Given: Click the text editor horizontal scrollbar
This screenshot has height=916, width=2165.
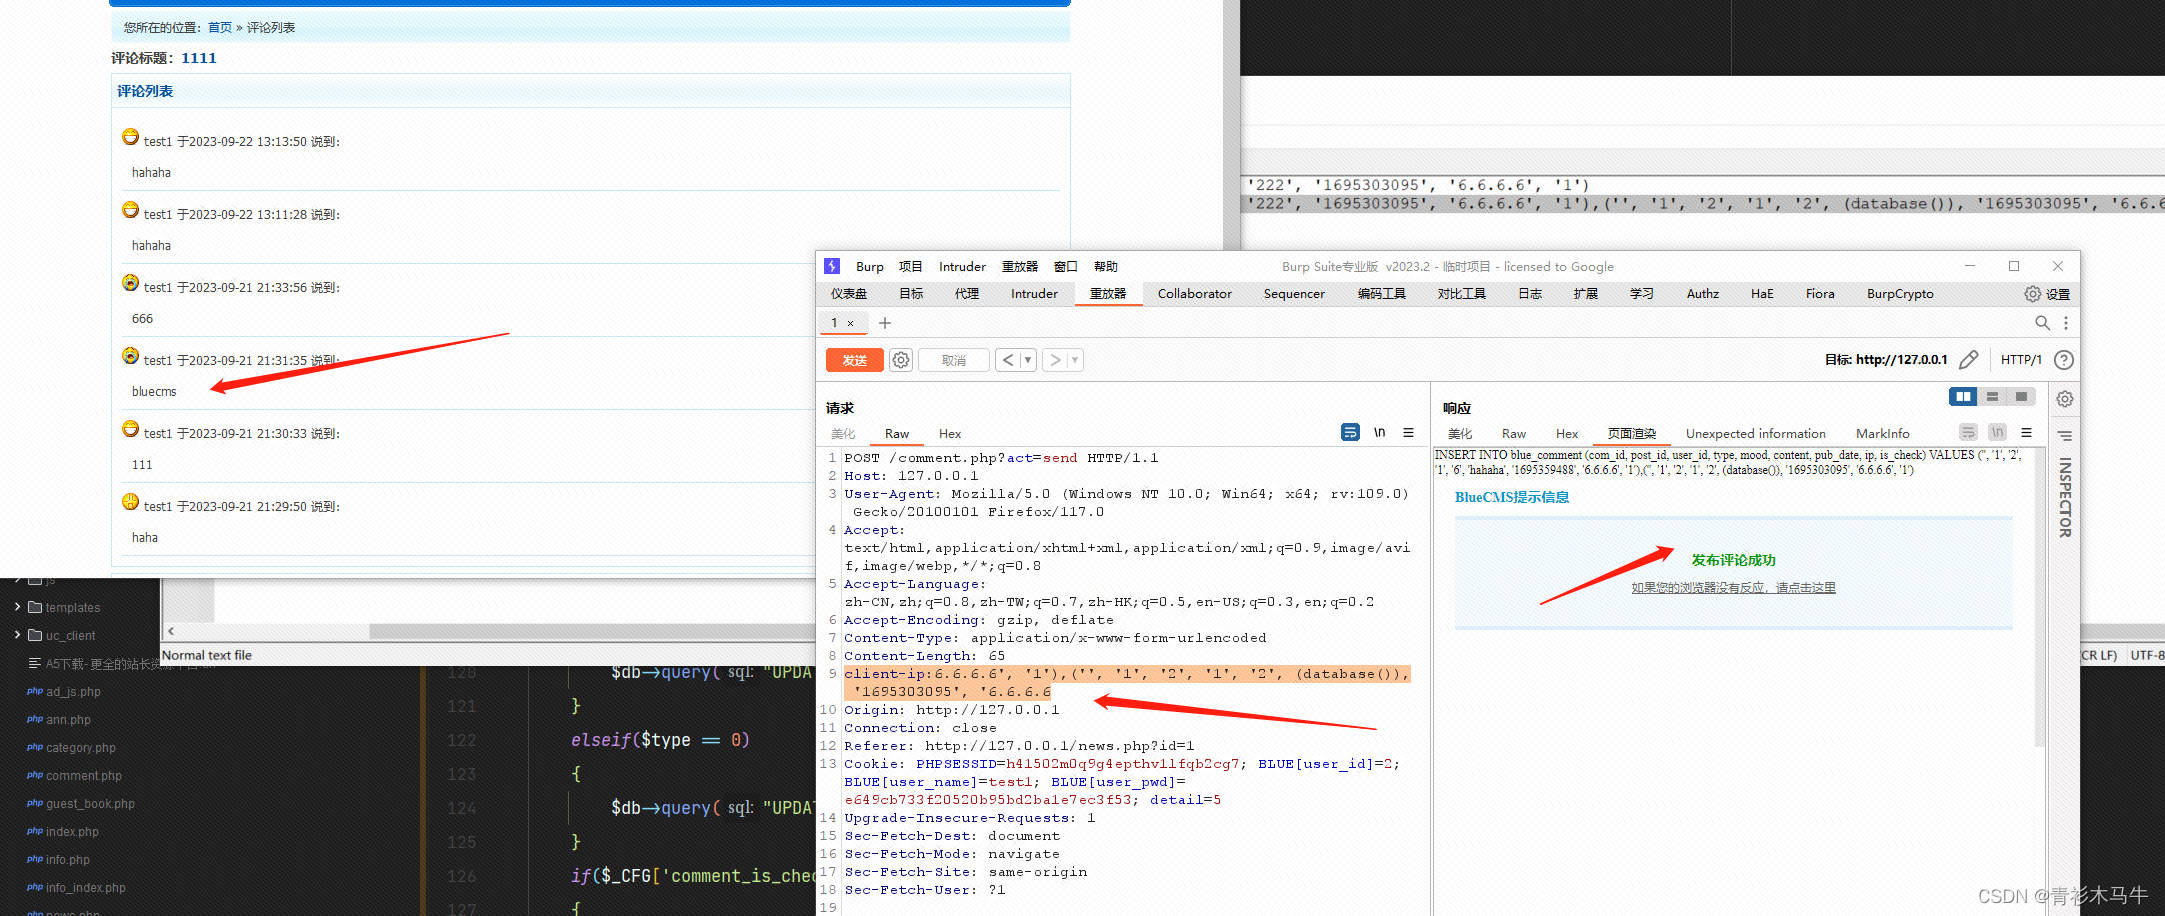Looking at the screenshot, I should pyautogui.click(x=593, y=631).
